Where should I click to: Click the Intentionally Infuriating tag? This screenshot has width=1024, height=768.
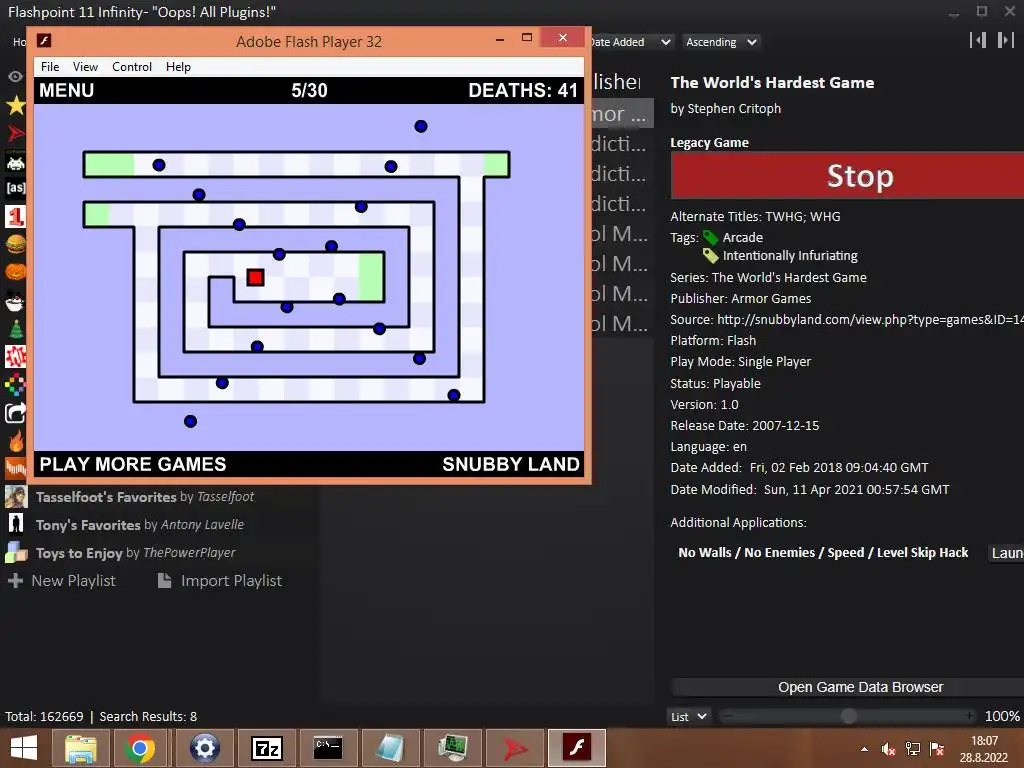(x=790, y=256)
